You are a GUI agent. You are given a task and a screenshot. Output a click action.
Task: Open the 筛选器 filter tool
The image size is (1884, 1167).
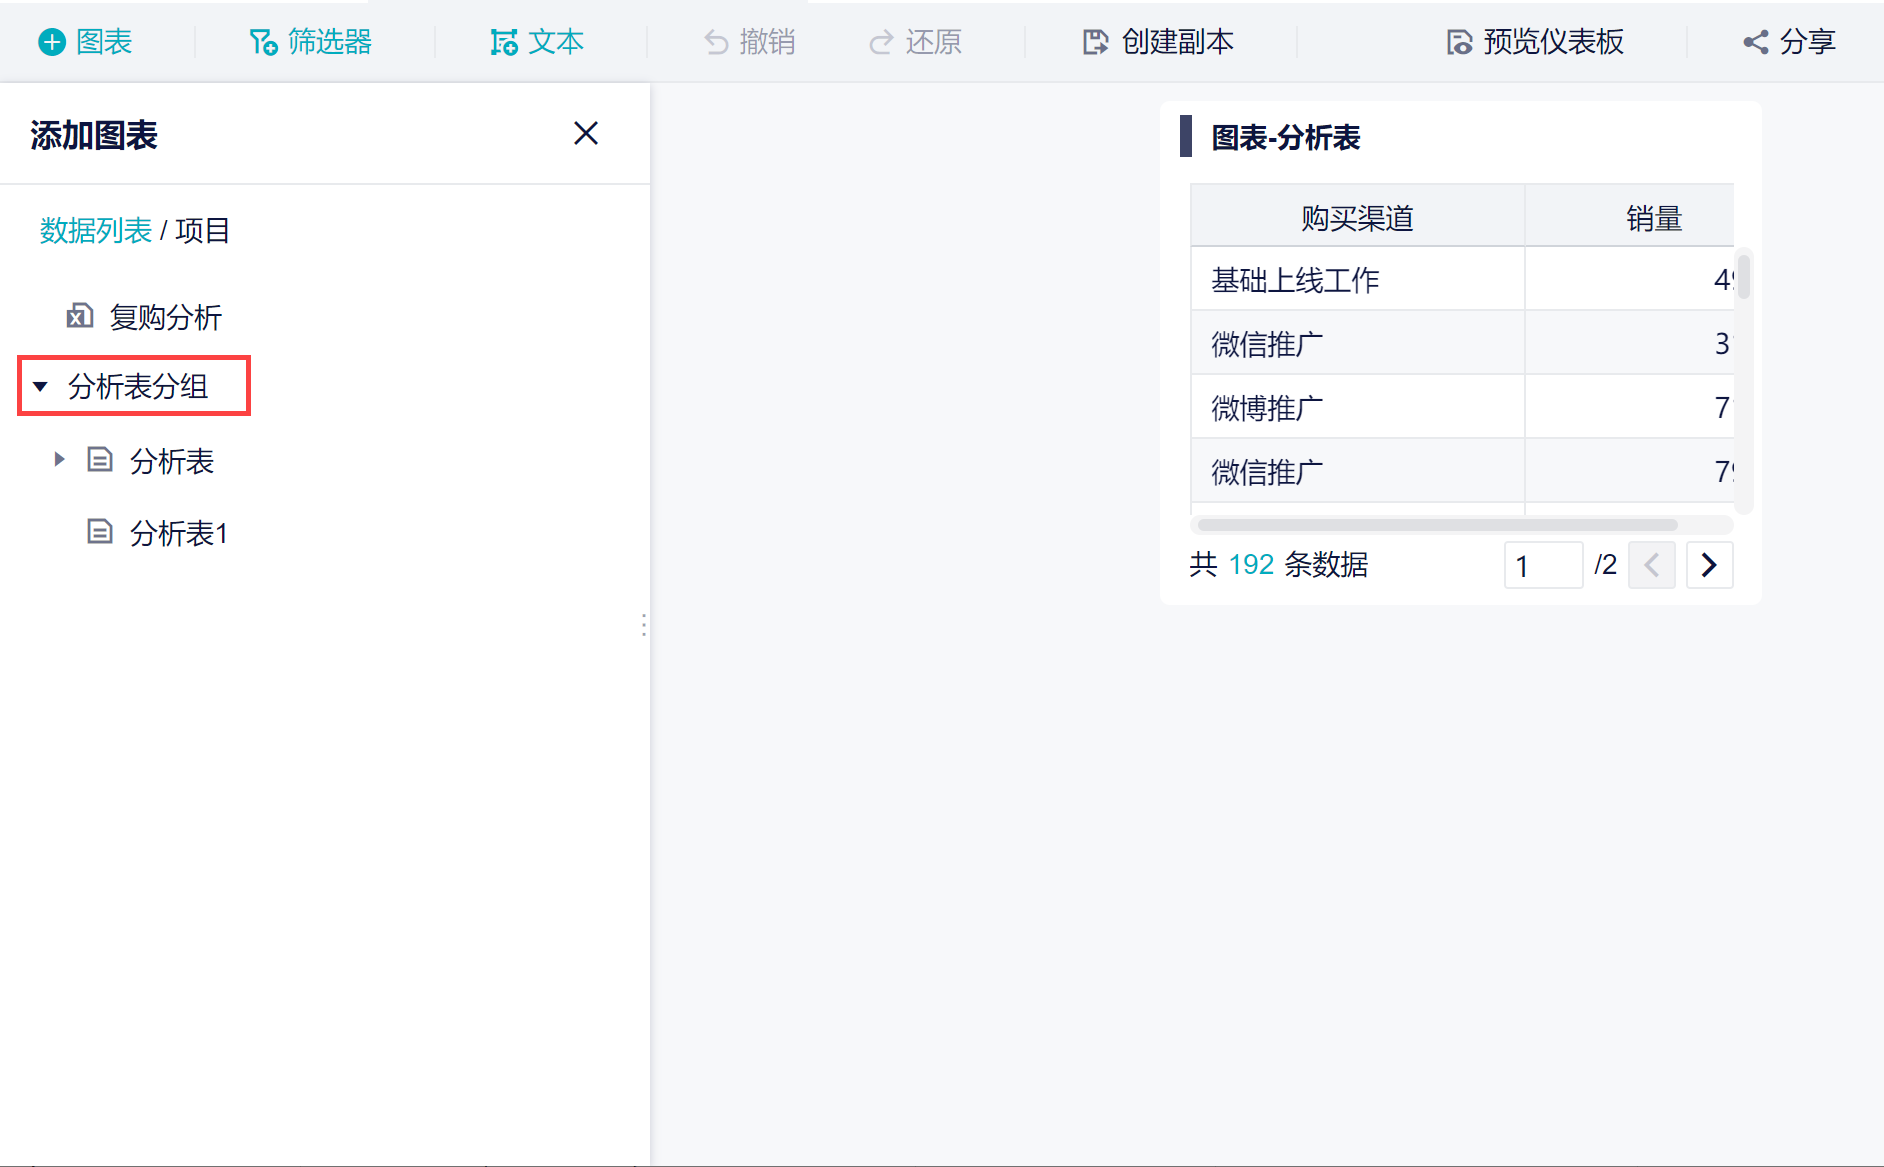tap(310, 42)
